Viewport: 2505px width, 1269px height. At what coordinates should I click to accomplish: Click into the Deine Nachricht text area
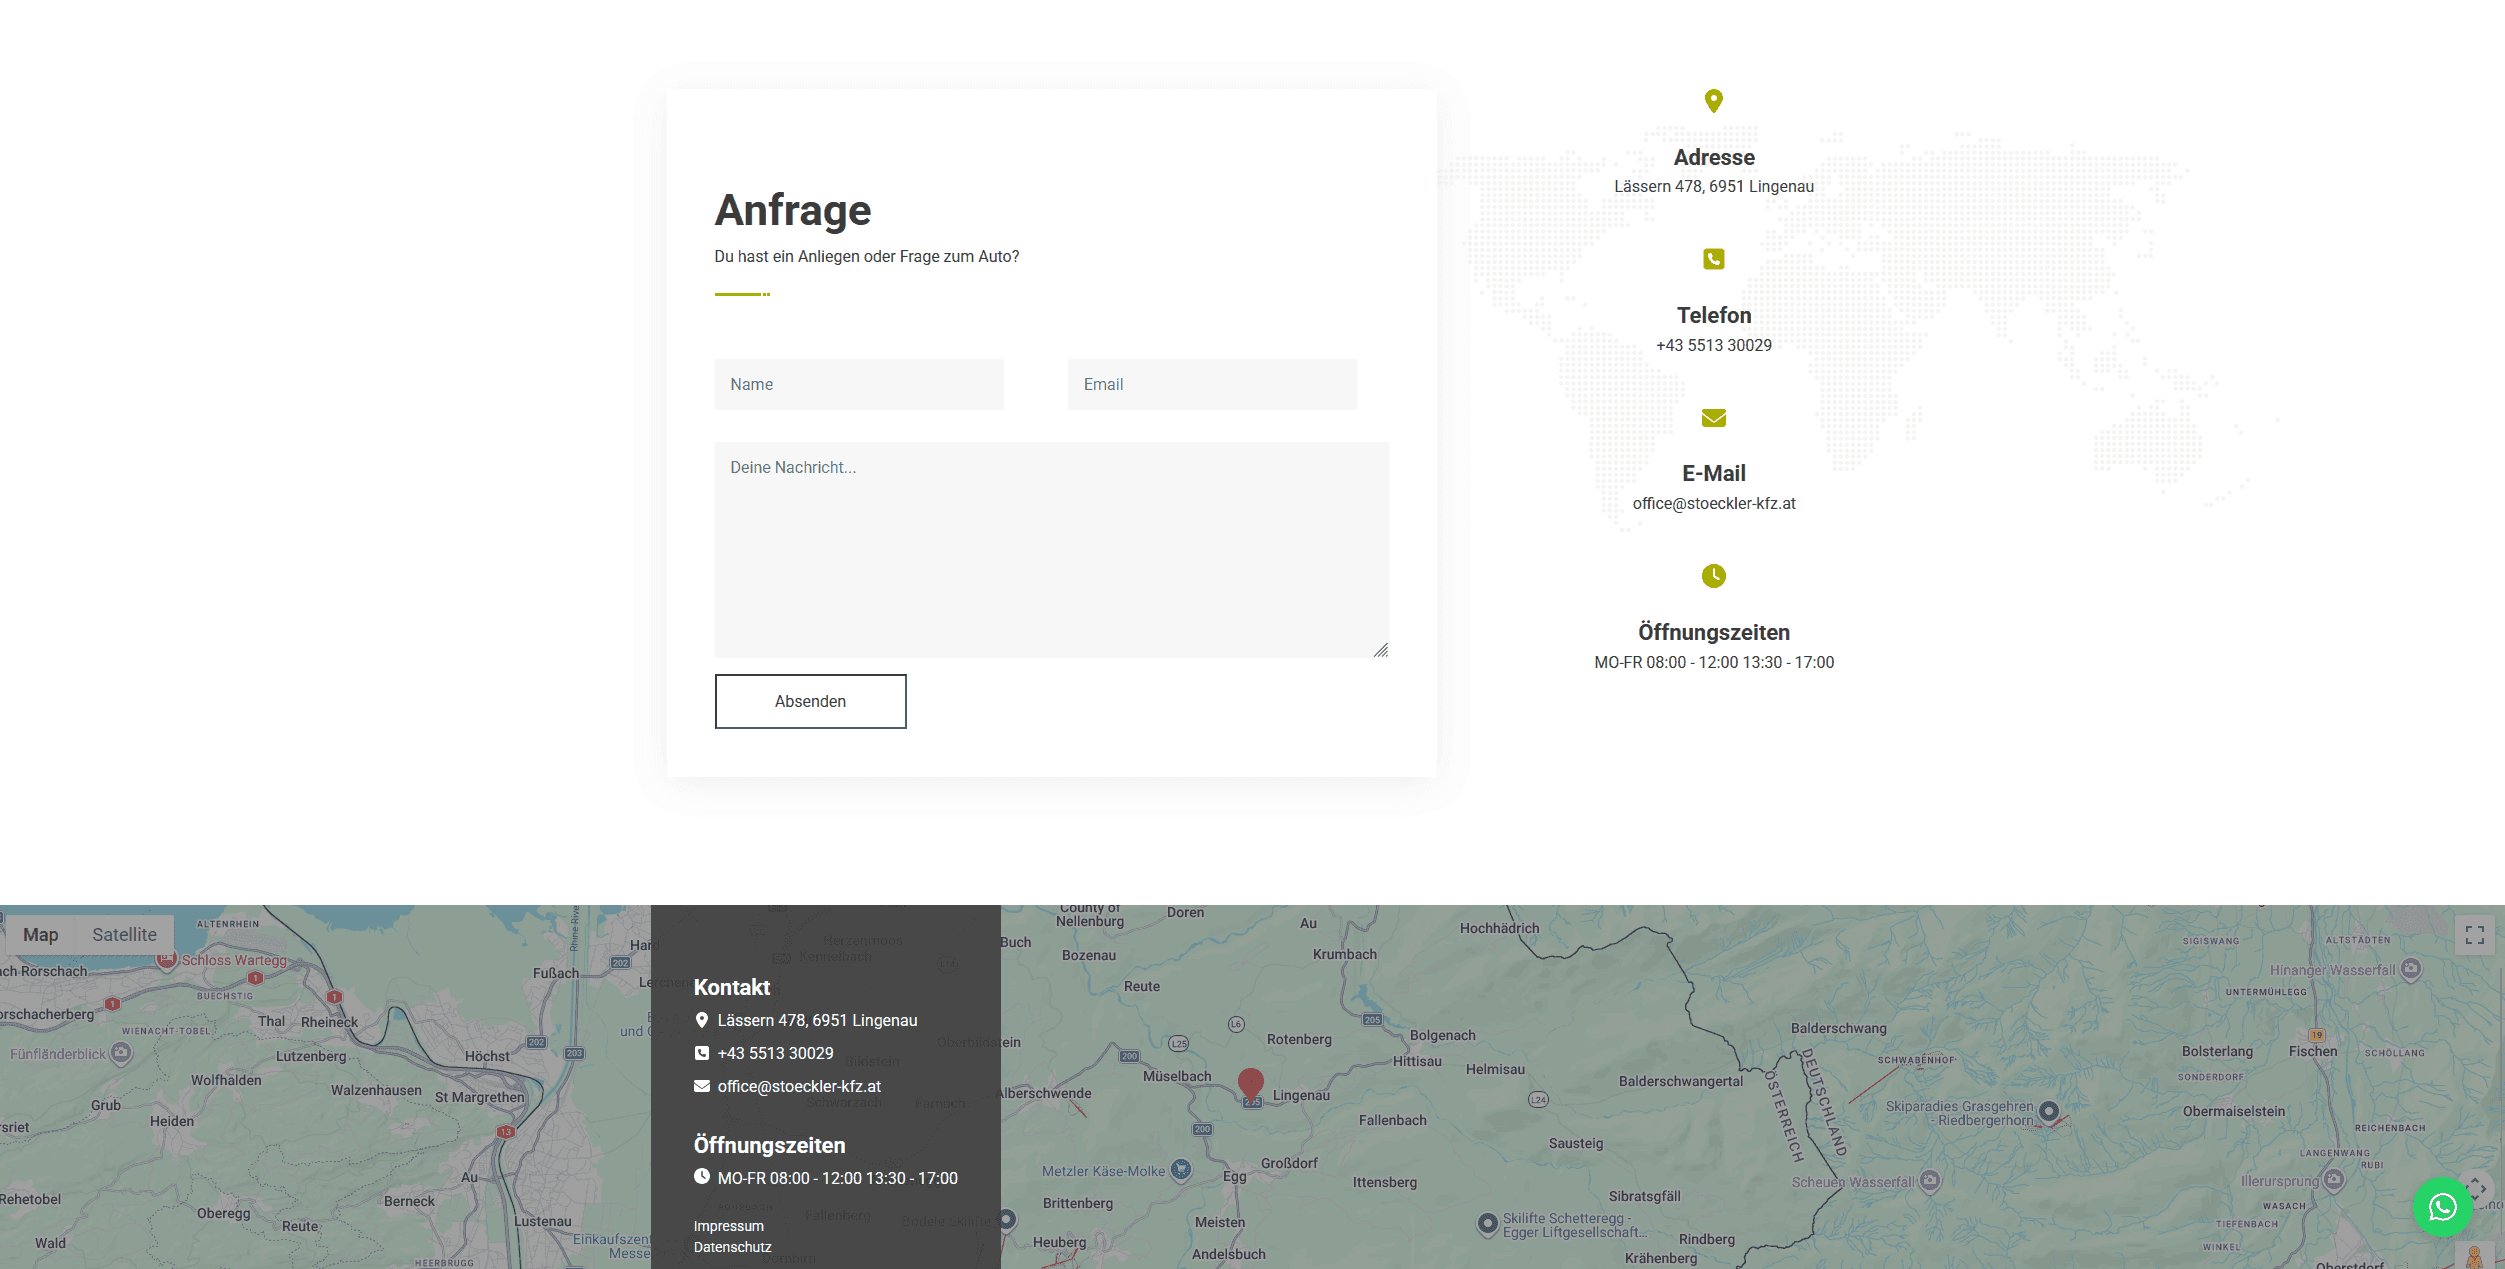tap(1051, 549)
